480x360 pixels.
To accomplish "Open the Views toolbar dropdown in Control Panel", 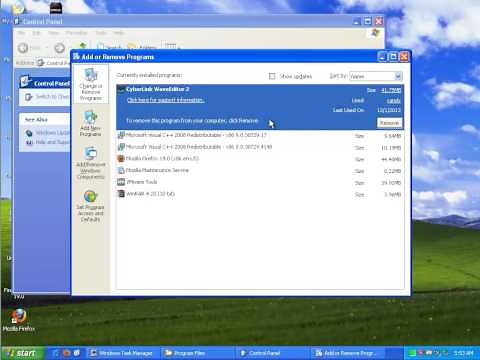I will pyautogui.click(x=171, y=47).
